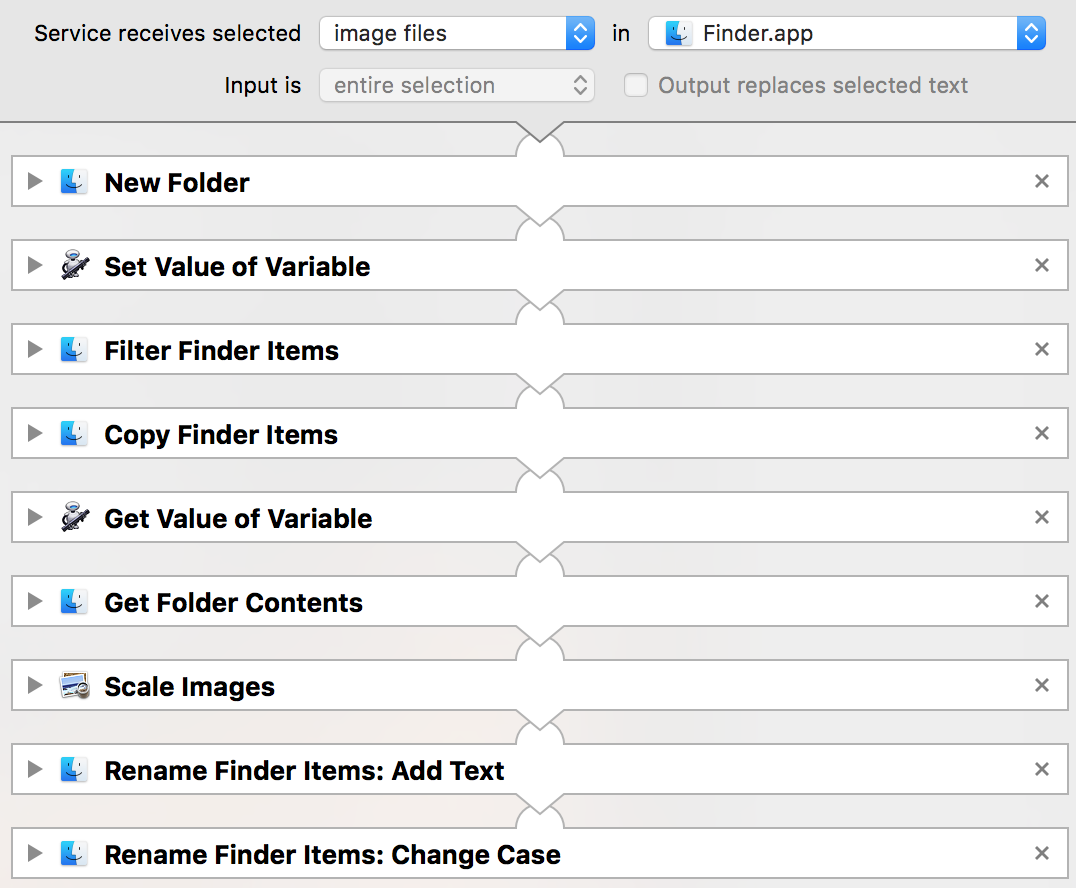Viewport: 1076px width, 888px height.
Task: Click the Finder icon of Filter Finder Items
Action: tap(74, 350)
